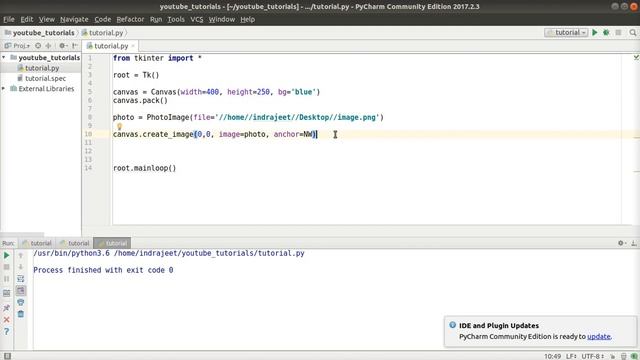Image resolution: width=640 pixels, height=360 pixels.
Task: Click line number 14 in the gutter
Action: [x=88, y=168]
